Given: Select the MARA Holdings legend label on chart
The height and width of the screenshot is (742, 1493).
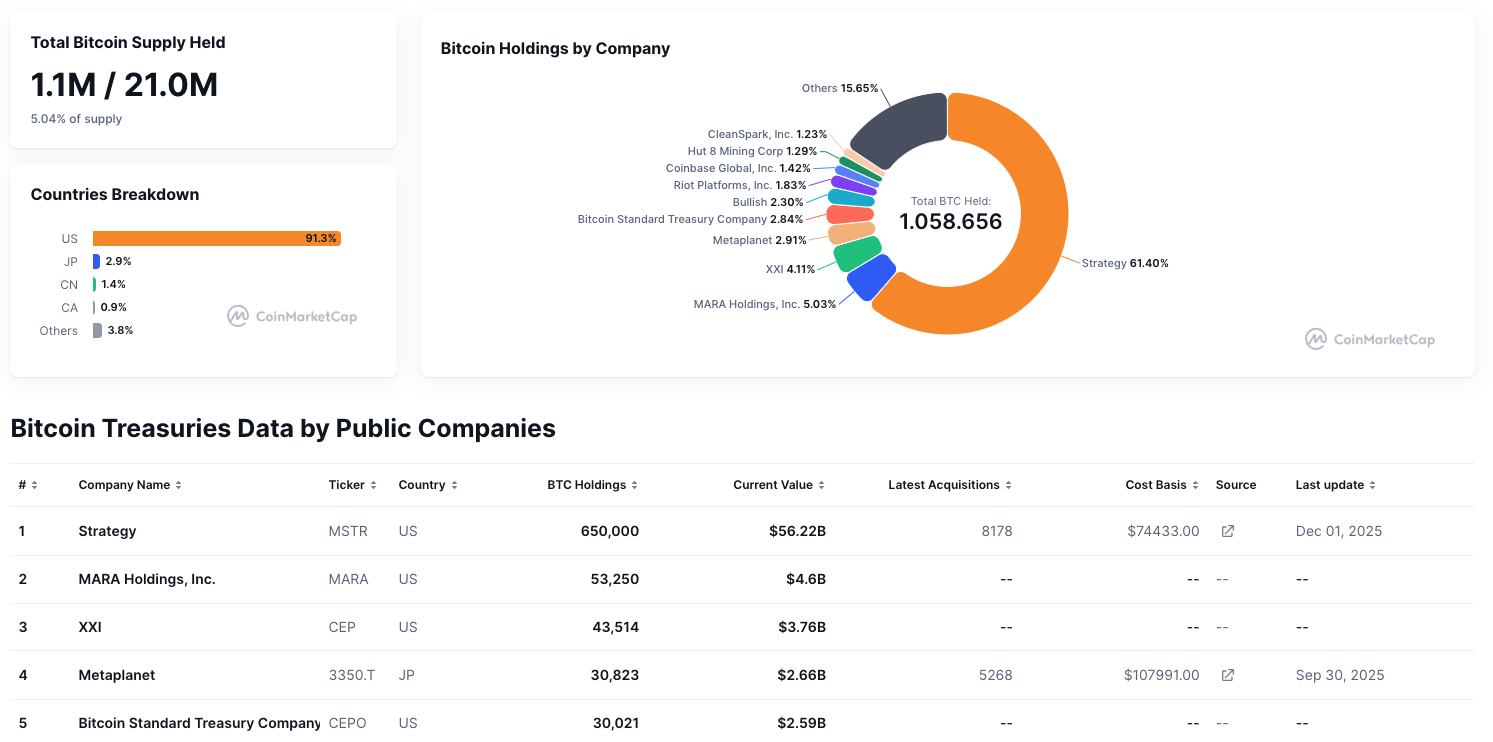Looking at the screenshot, I should 764,304.
